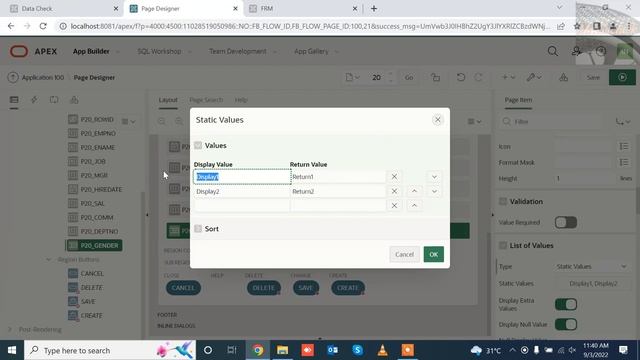Select the Page Search tab
The height and width of the screenshot is (360, 640).
(x=206, y=100)
